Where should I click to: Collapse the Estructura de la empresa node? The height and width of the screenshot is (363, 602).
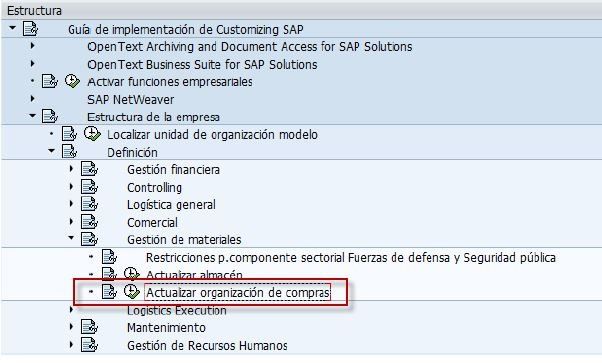[x=33, y=115]
